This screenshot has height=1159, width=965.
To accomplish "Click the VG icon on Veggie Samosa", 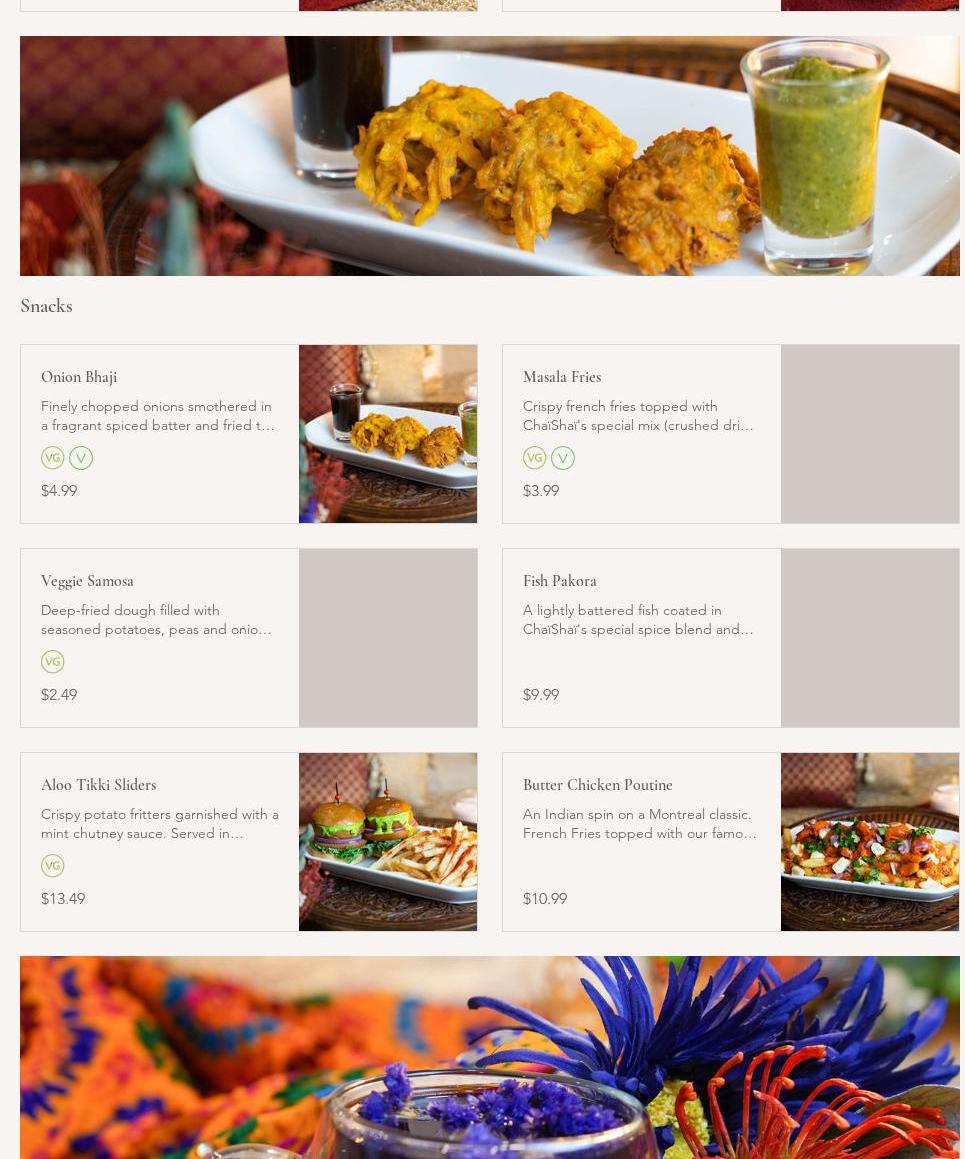I will pos(52,662).
